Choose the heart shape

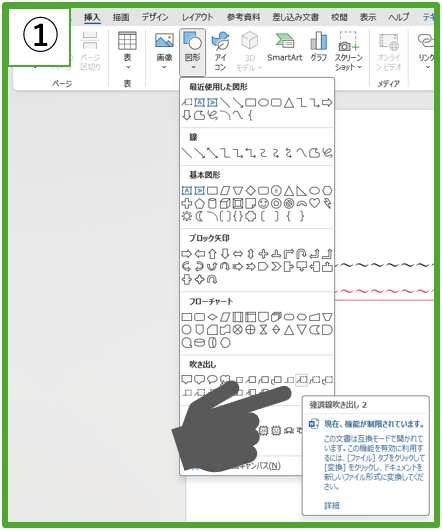tap(314, 203)
